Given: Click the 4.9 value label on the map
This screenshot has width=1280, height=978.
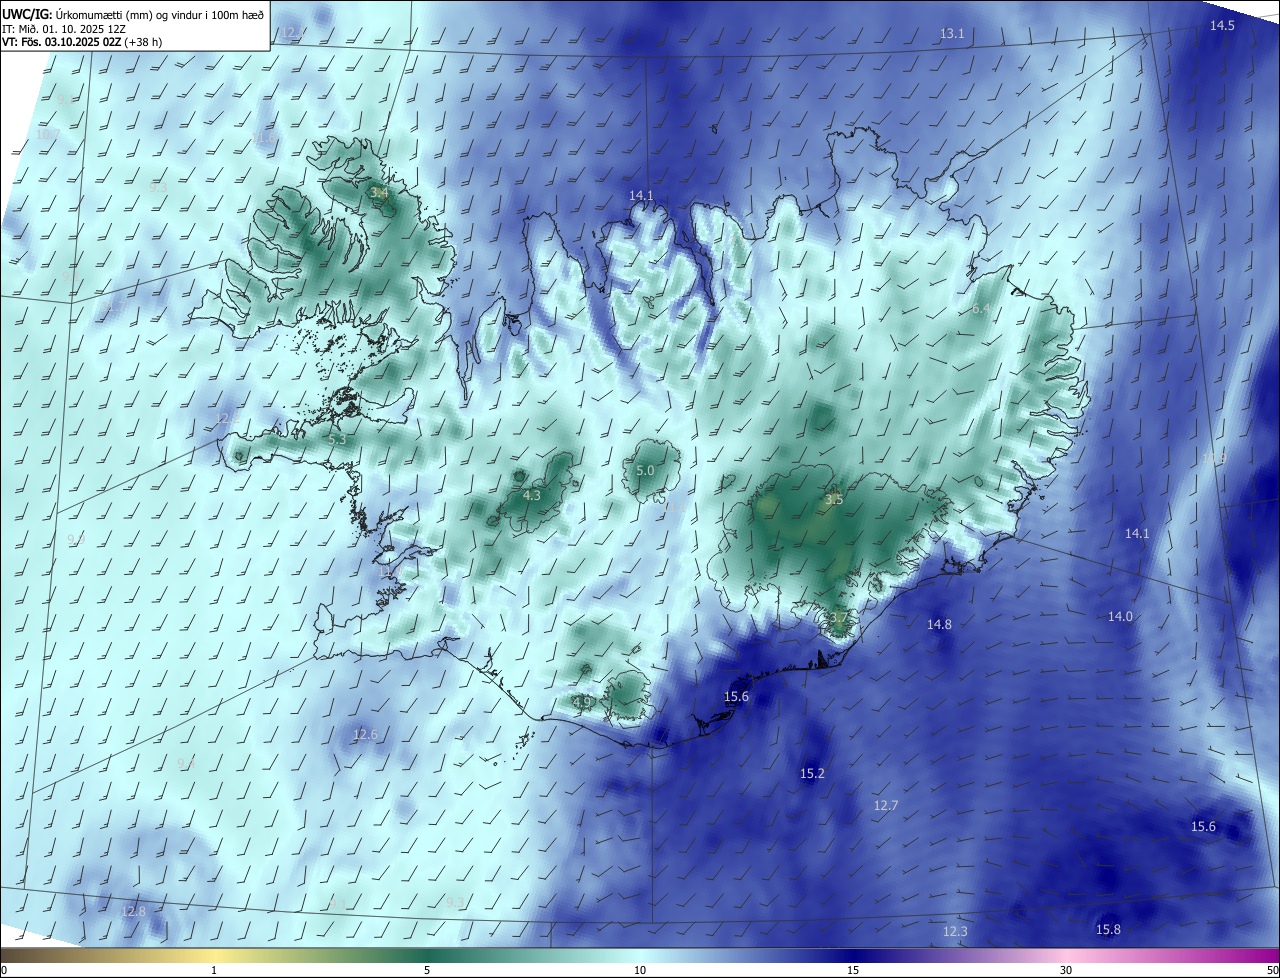Looking at the screenshot, I should pos(582,702).
